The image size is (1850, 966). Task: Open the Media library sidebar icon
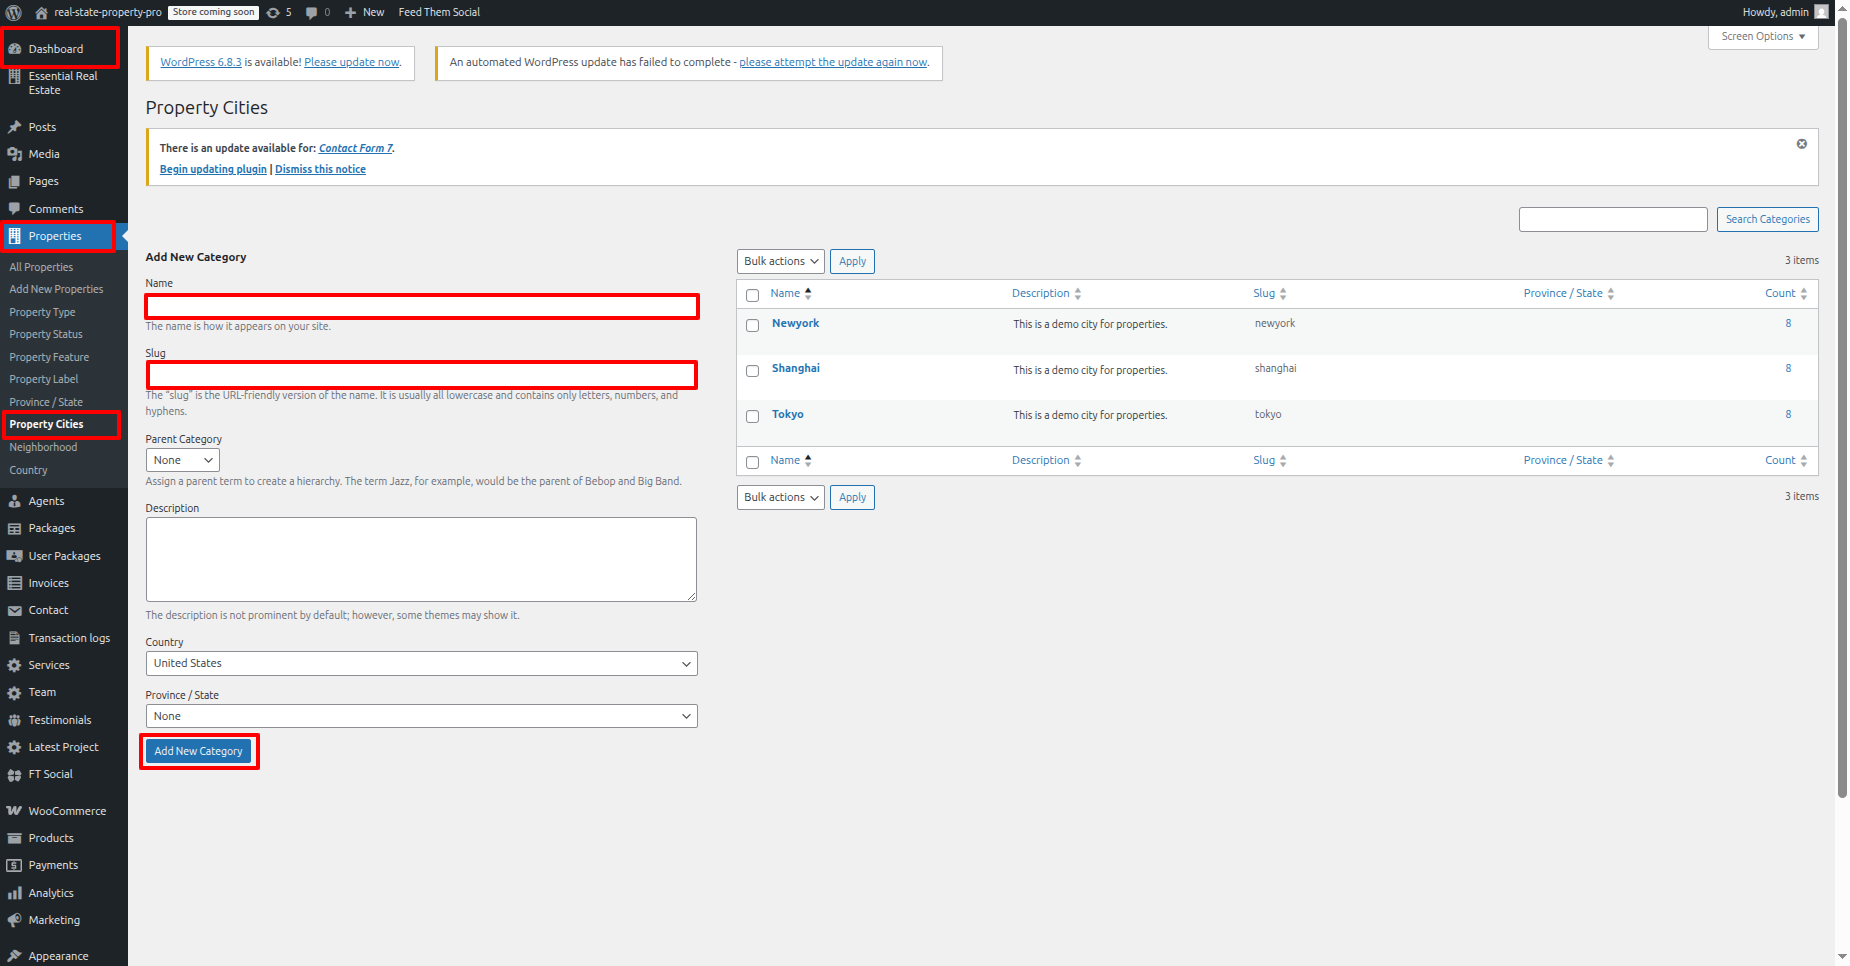[15, 154]
